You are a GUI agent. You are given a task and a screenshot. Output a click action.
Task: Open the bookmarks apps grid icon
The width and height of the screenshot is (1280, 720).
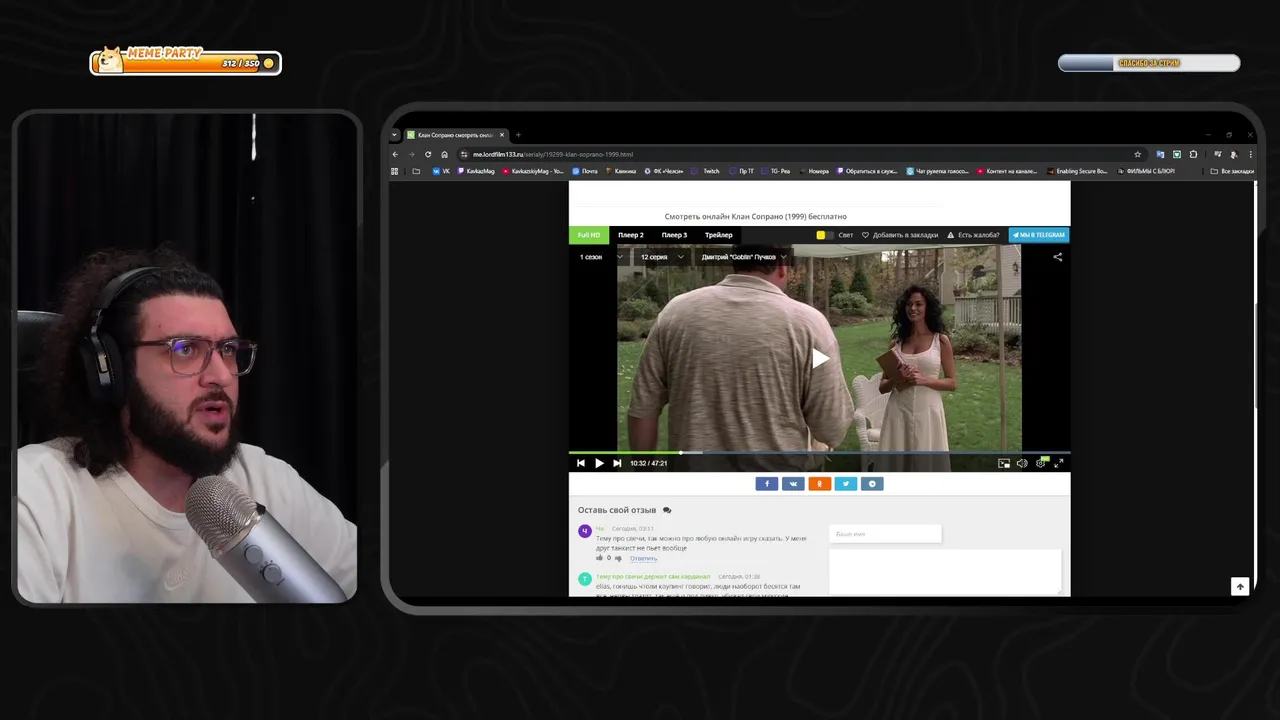[394, 171]
